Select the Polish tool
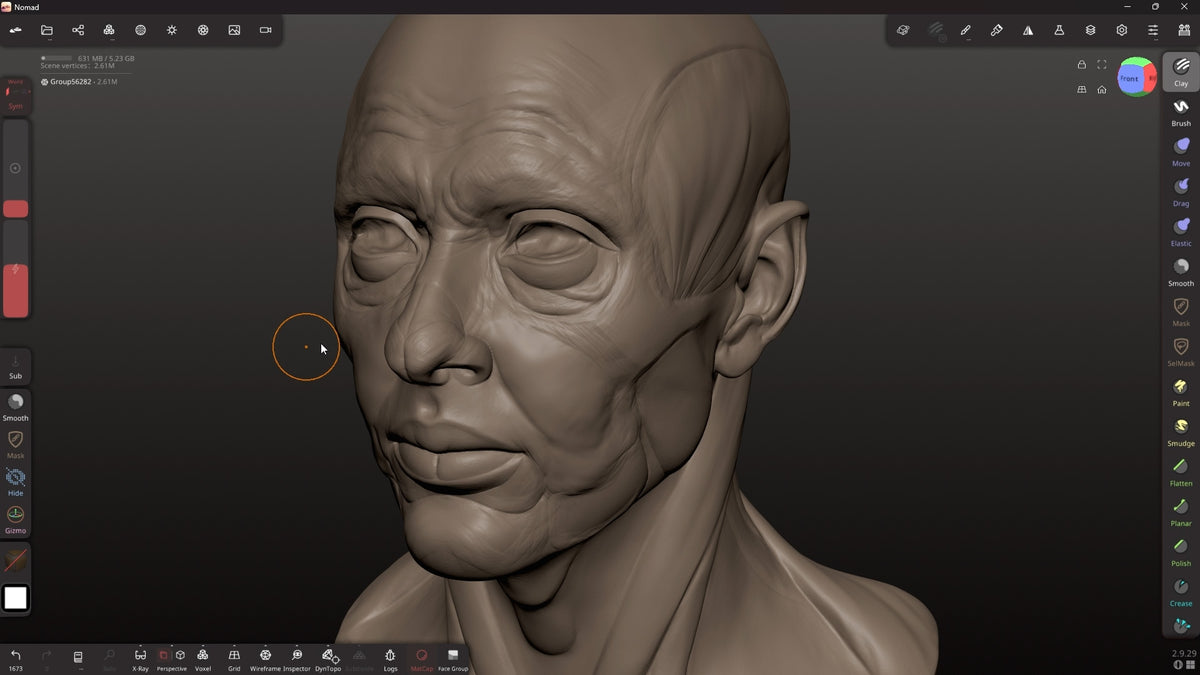Screen dimensions: 1200x675 (x=1181, y=551)
